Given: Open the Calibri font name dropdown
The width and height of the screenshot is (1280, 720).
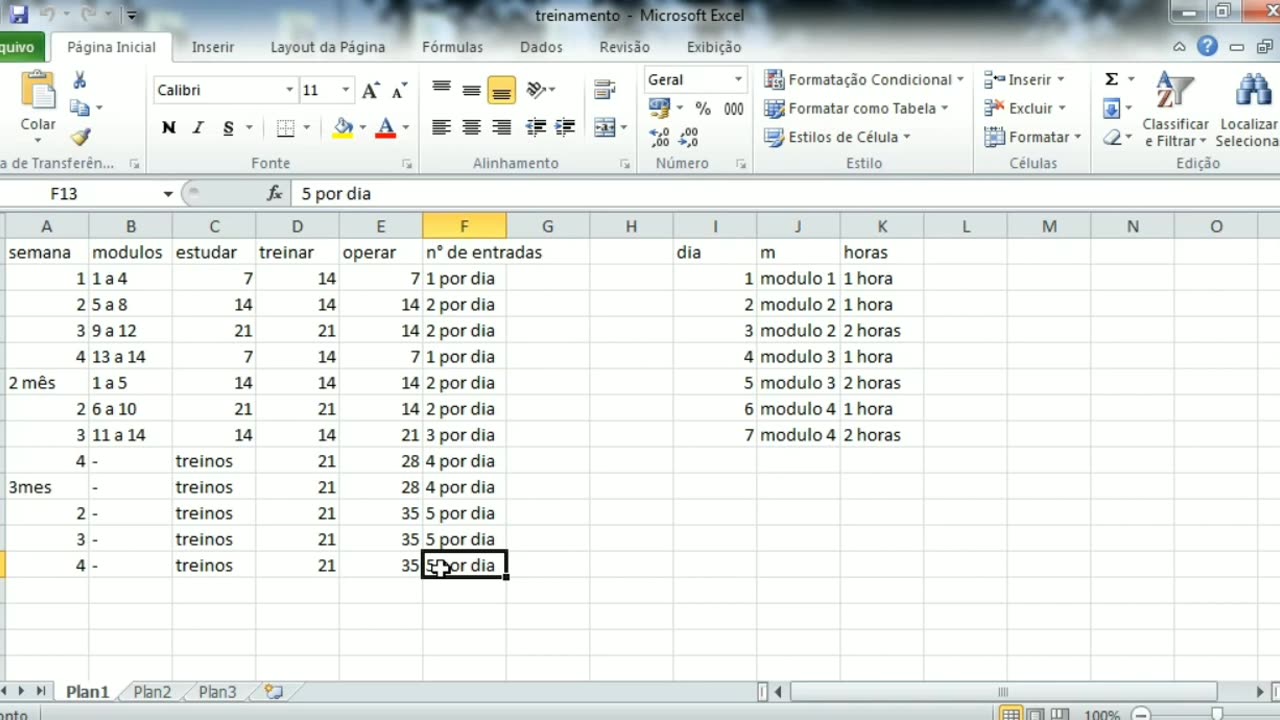Looking at the screenshot, I should coord(289,90).
